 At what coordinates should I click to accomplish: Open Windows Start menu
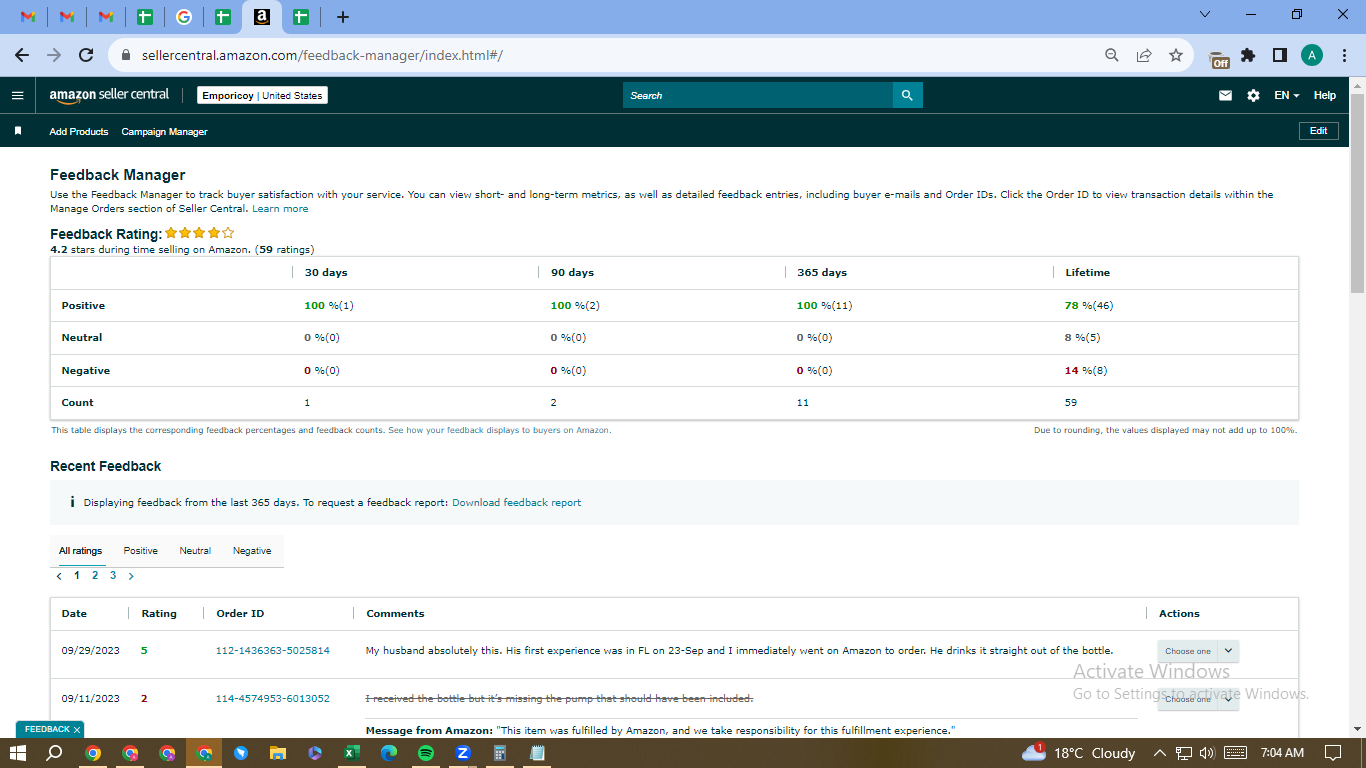18,753
